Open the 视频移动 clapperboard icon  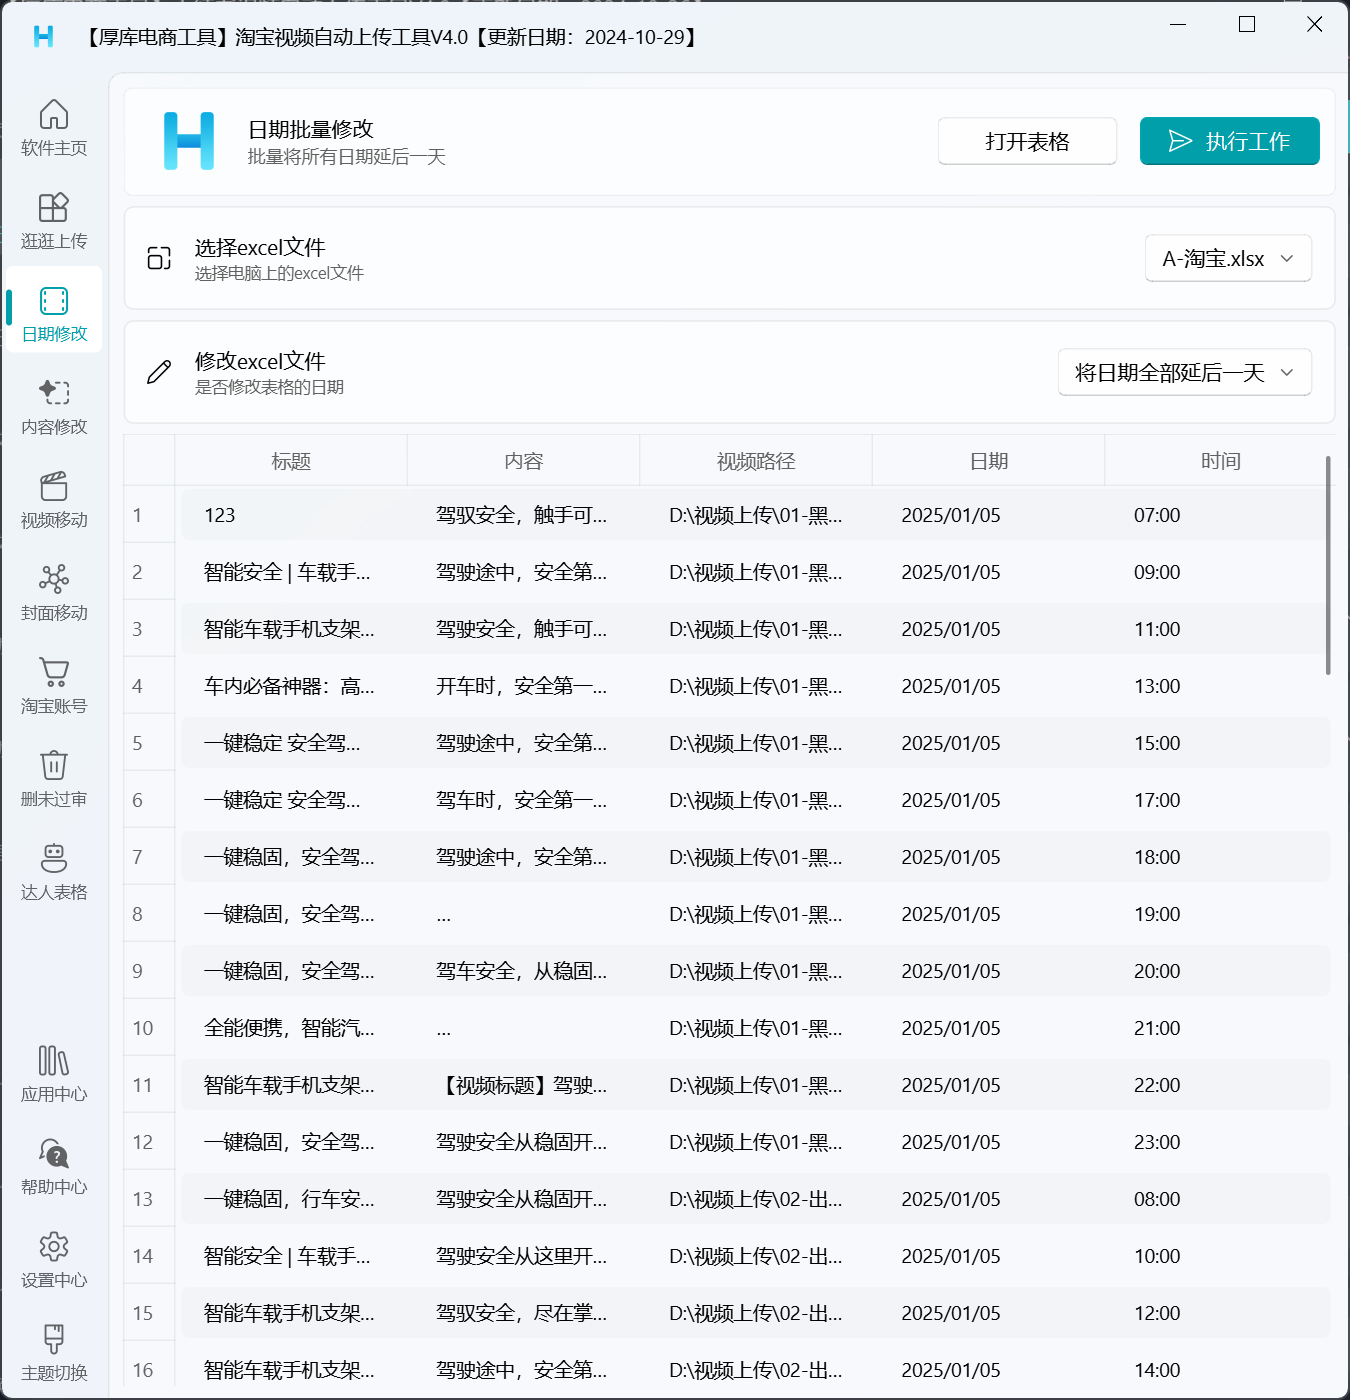pos(54,486)
